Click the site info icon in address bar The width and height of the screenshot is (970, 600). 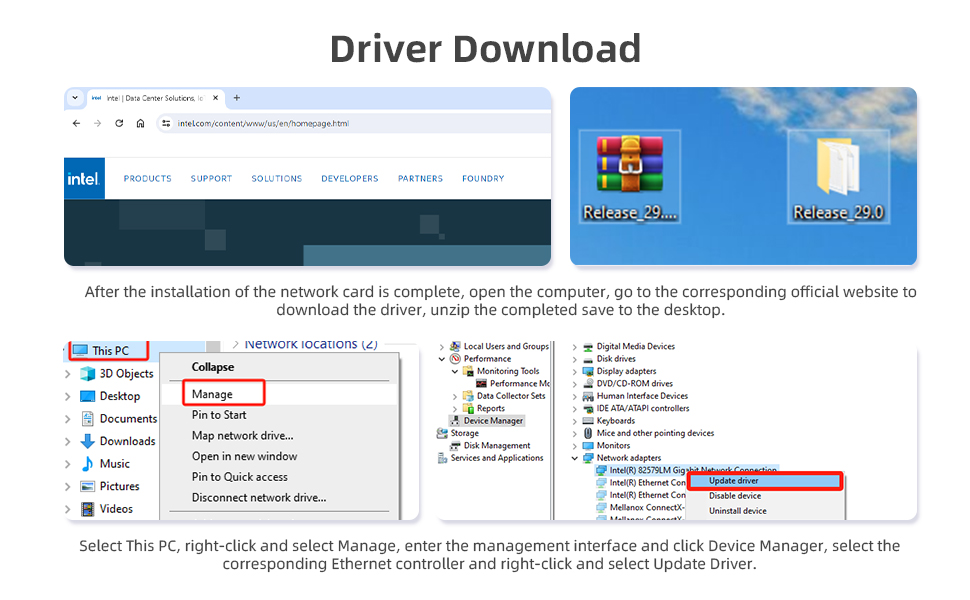[x=166, y=123]
